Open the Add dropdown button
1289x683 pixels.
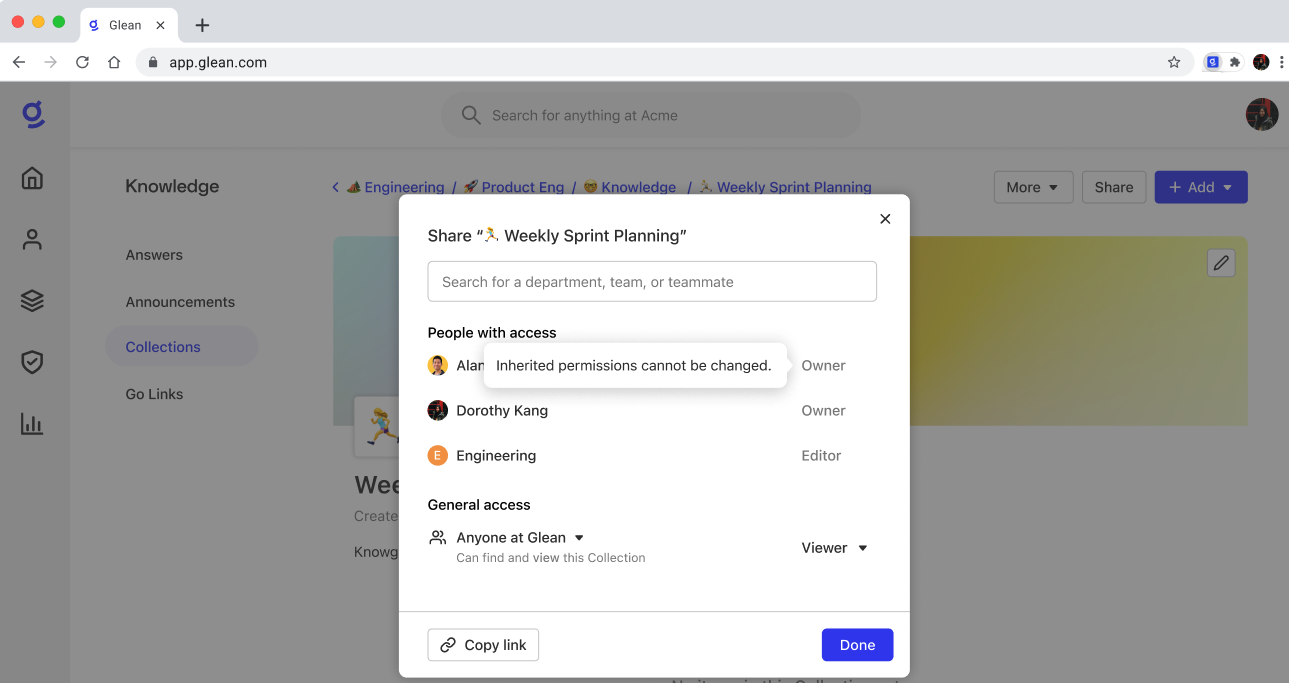click(x=1200, y=187)
